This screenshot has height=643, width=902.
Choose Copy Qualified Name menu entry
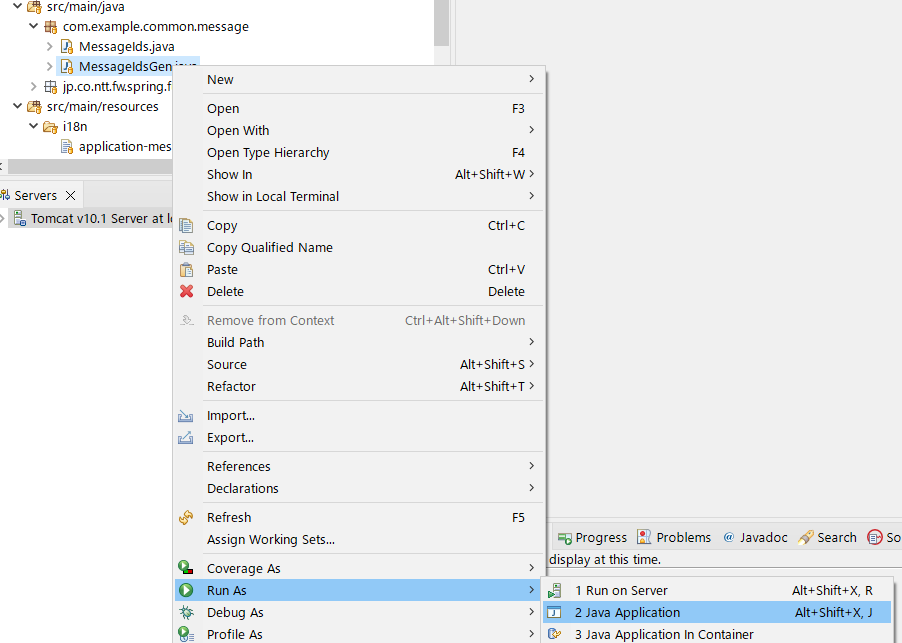pyautogui.click(x=270, y=248)
